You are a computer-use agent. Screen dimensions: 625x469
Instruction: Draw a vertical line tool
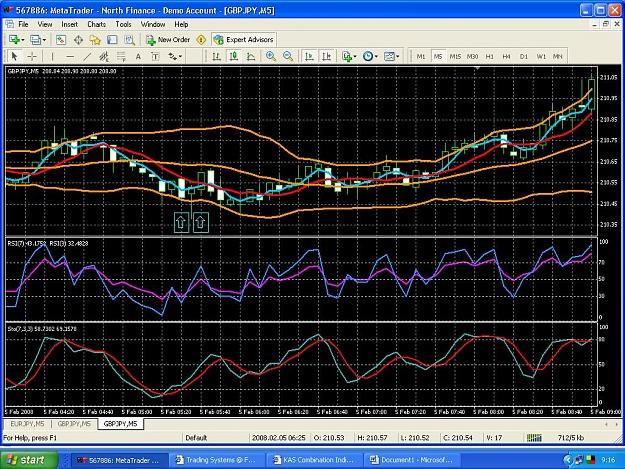click(x=52, y=57)
